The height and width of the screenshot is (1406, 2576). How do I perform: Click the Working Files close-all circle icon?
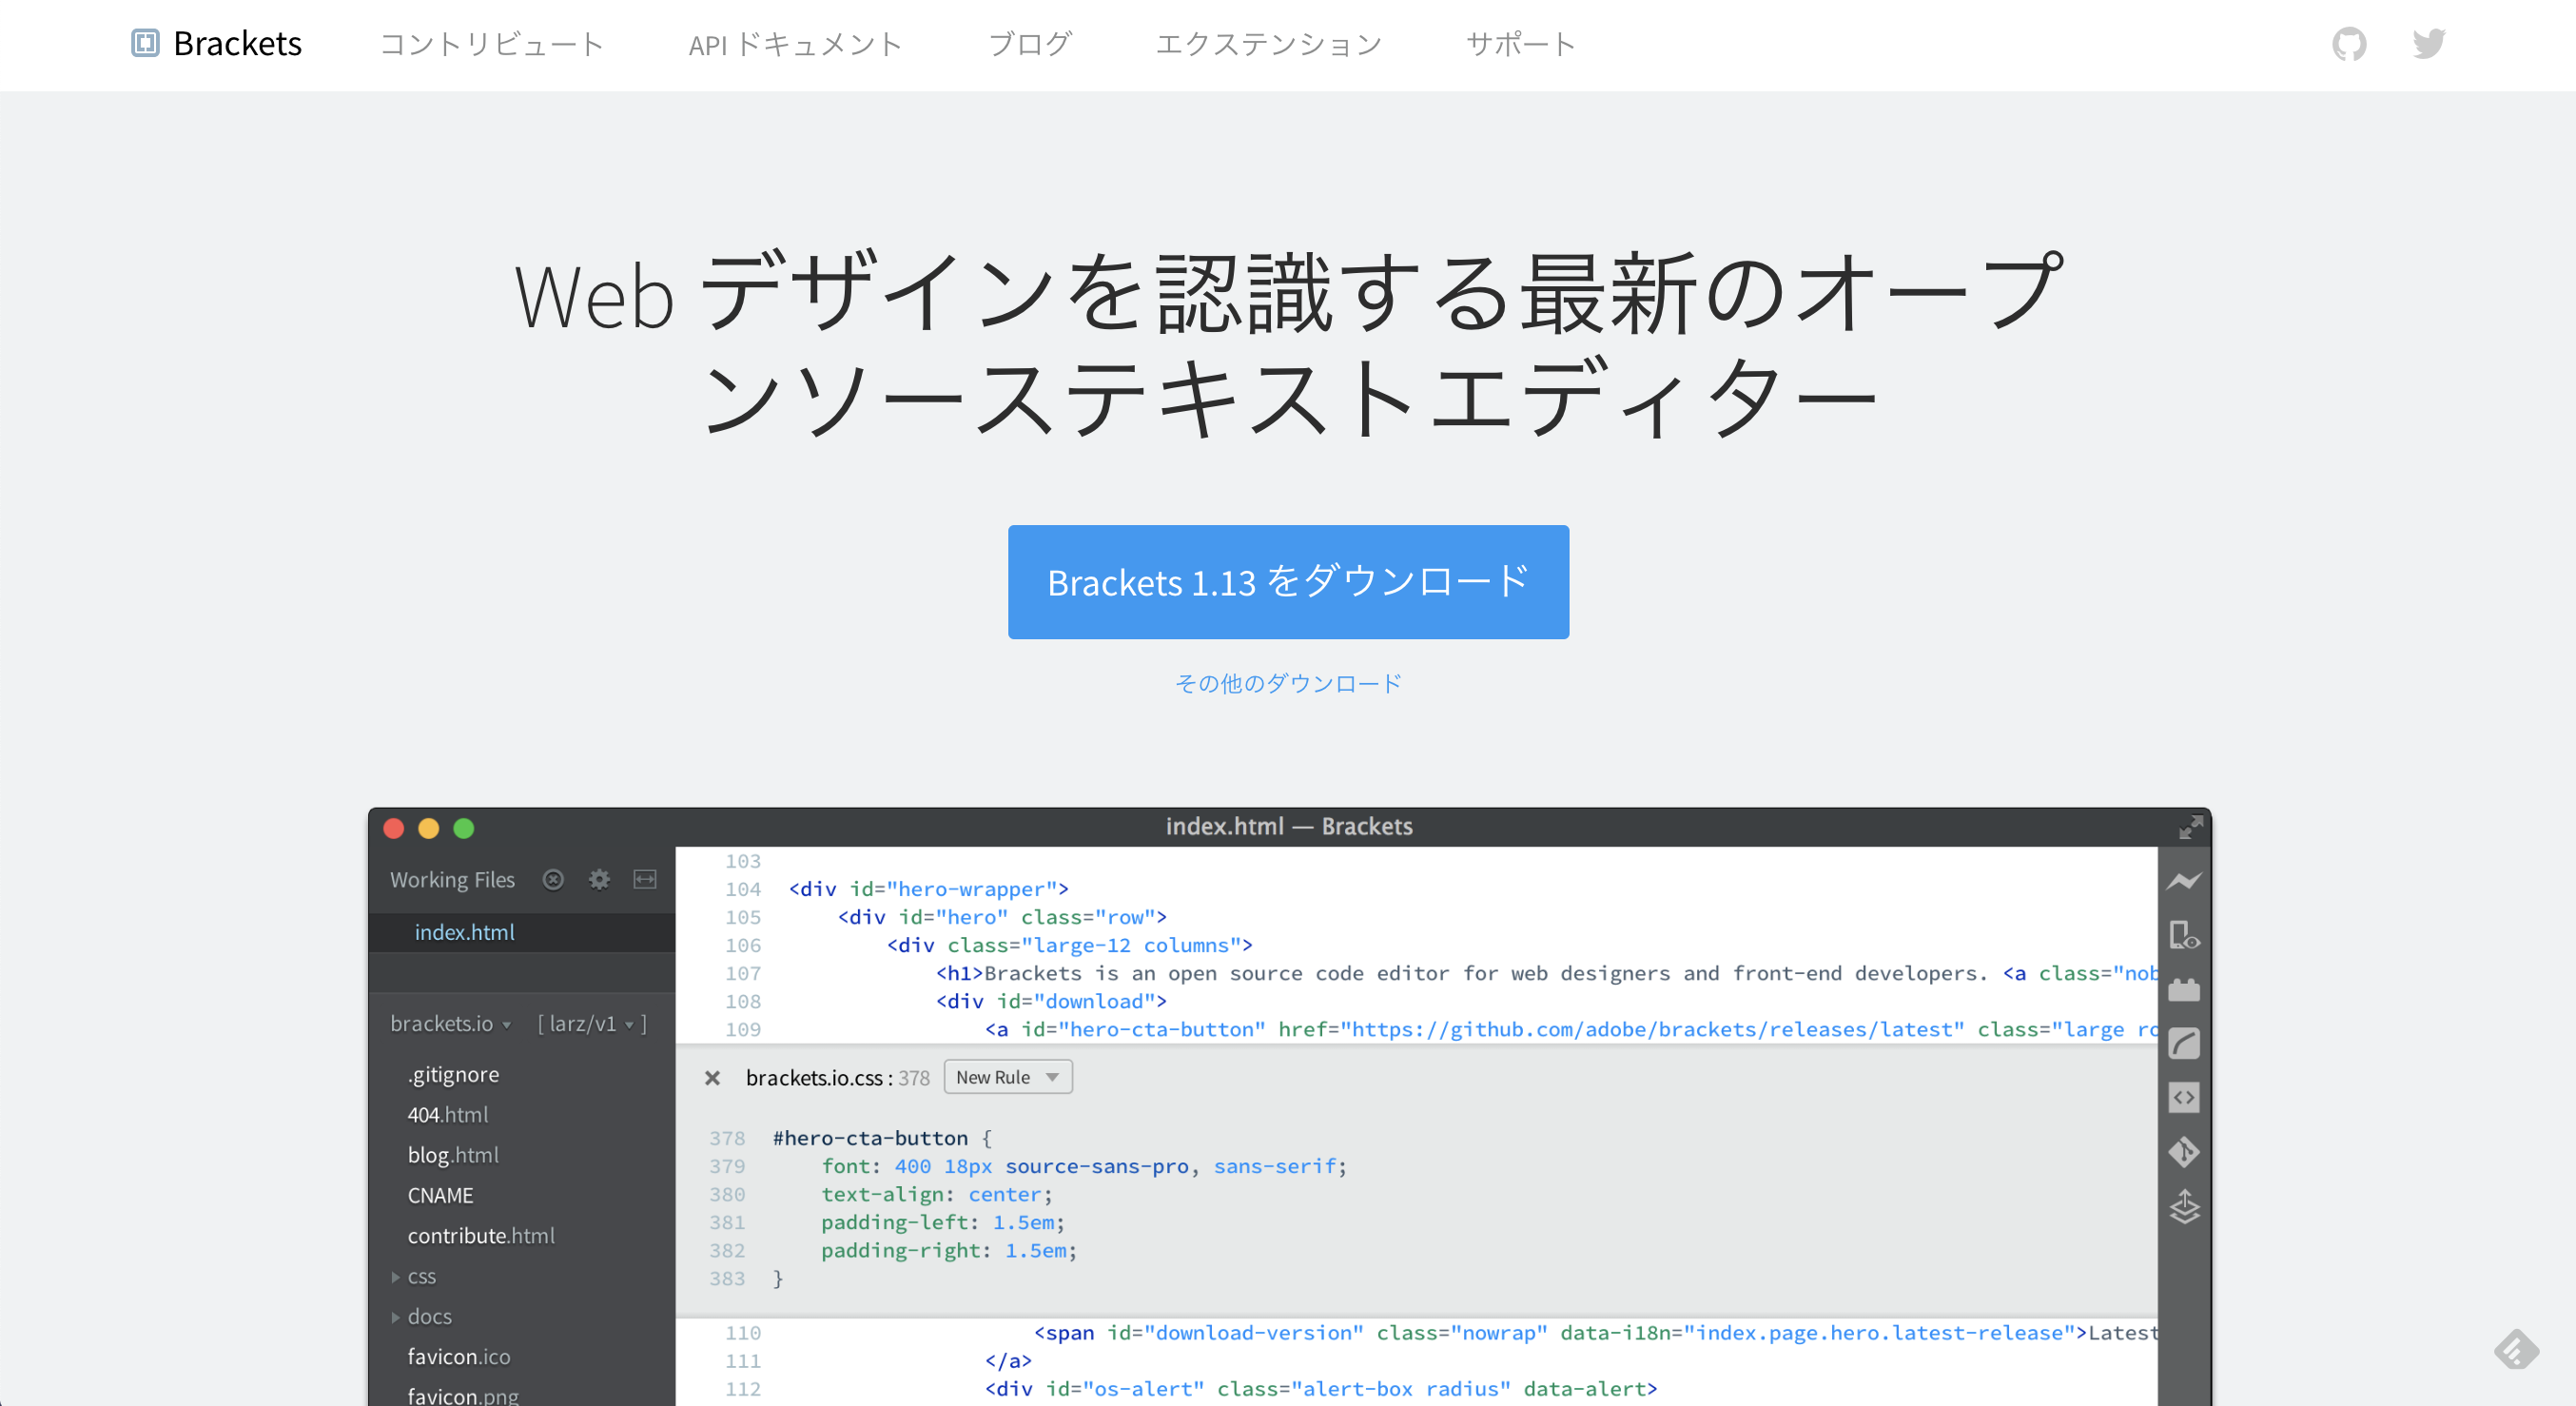click(553, 879)
